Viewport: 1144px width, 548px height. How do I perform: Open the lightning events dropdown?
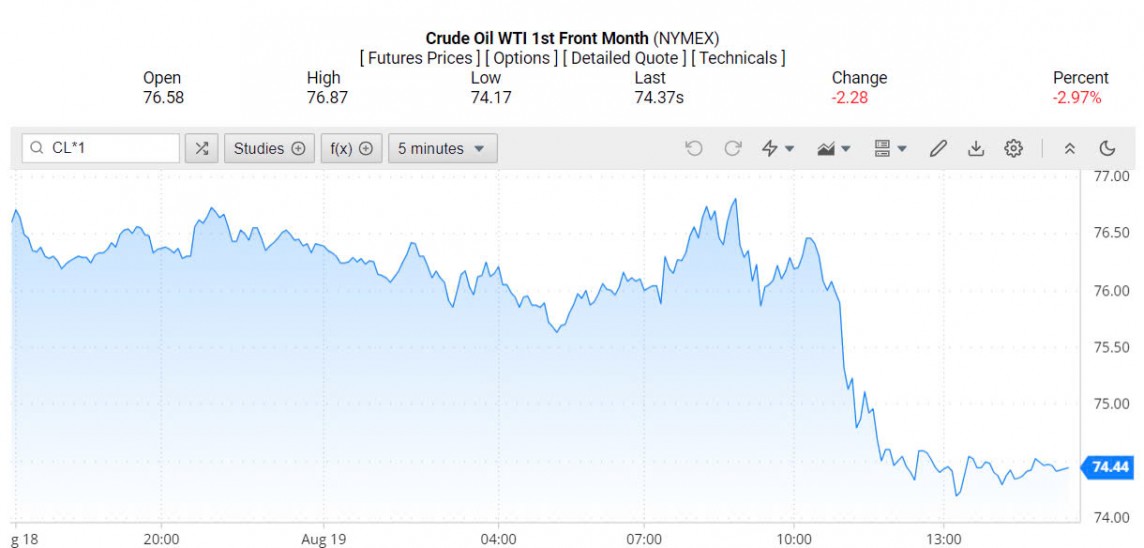[x=778, y=149]
